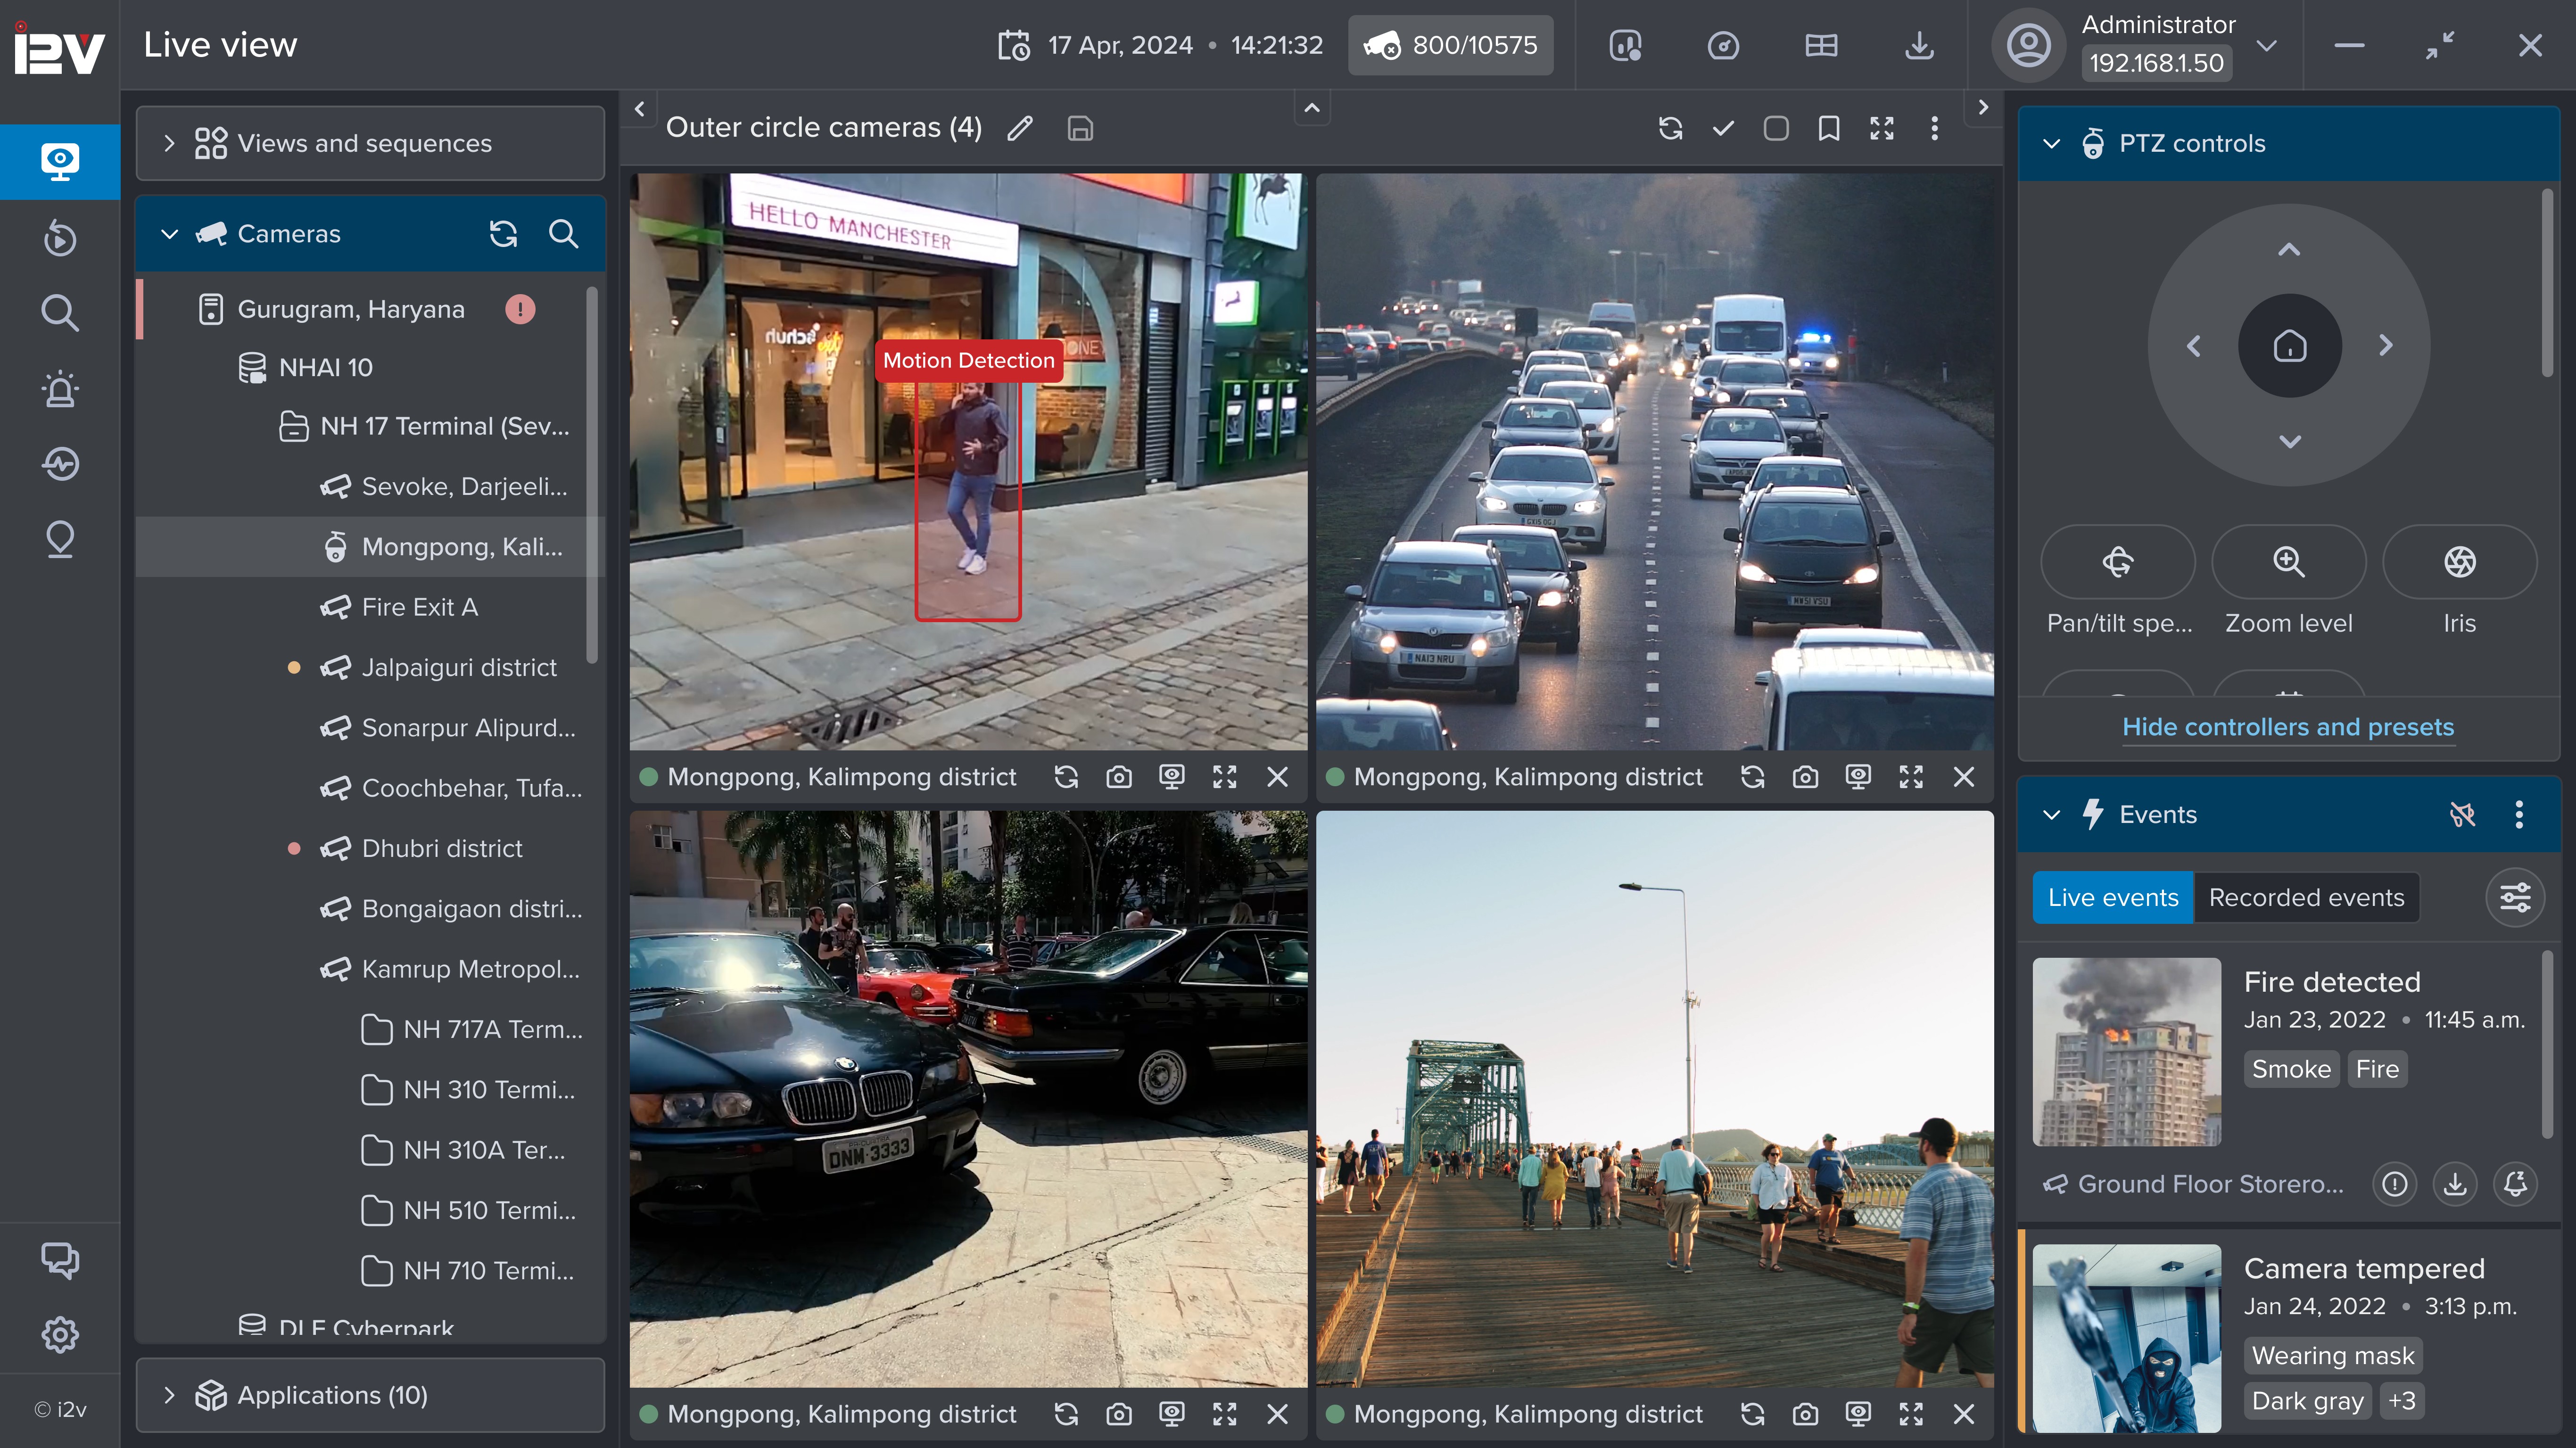The width and height of the screenshot is (2576, 1448).
Task: Mute event notifications bell in Events
Action: (2462, 814)
